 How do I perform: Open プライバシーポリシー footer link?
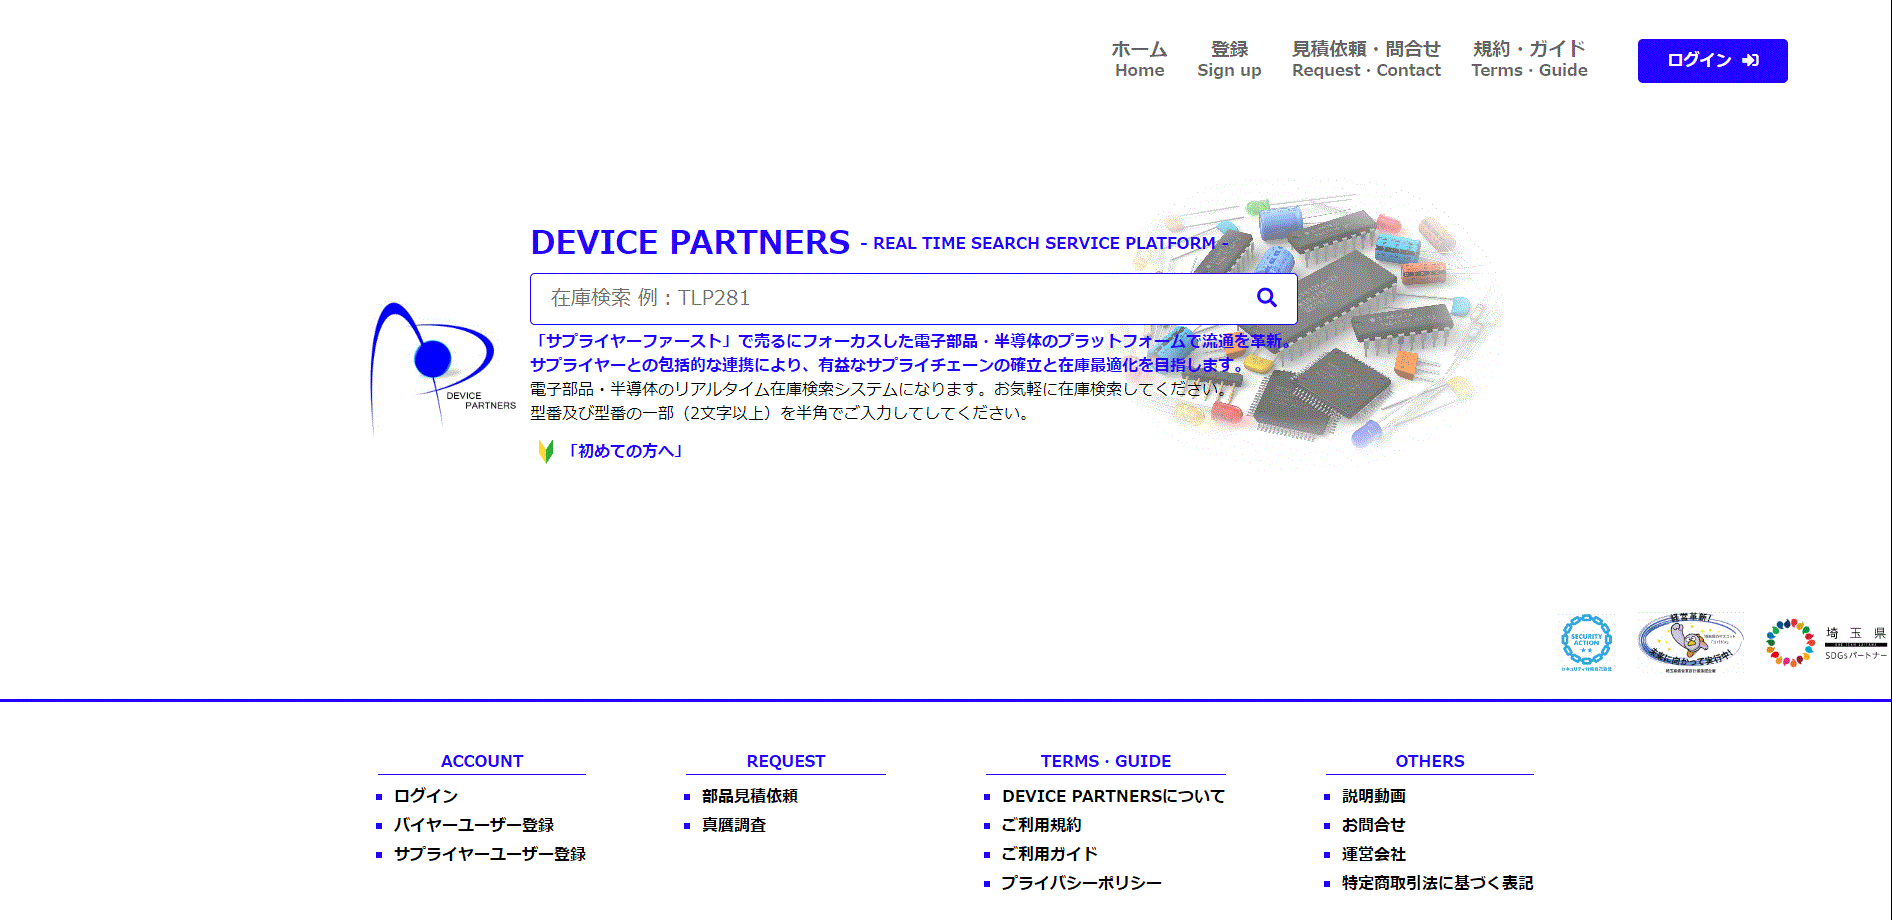pos(1081,883)
